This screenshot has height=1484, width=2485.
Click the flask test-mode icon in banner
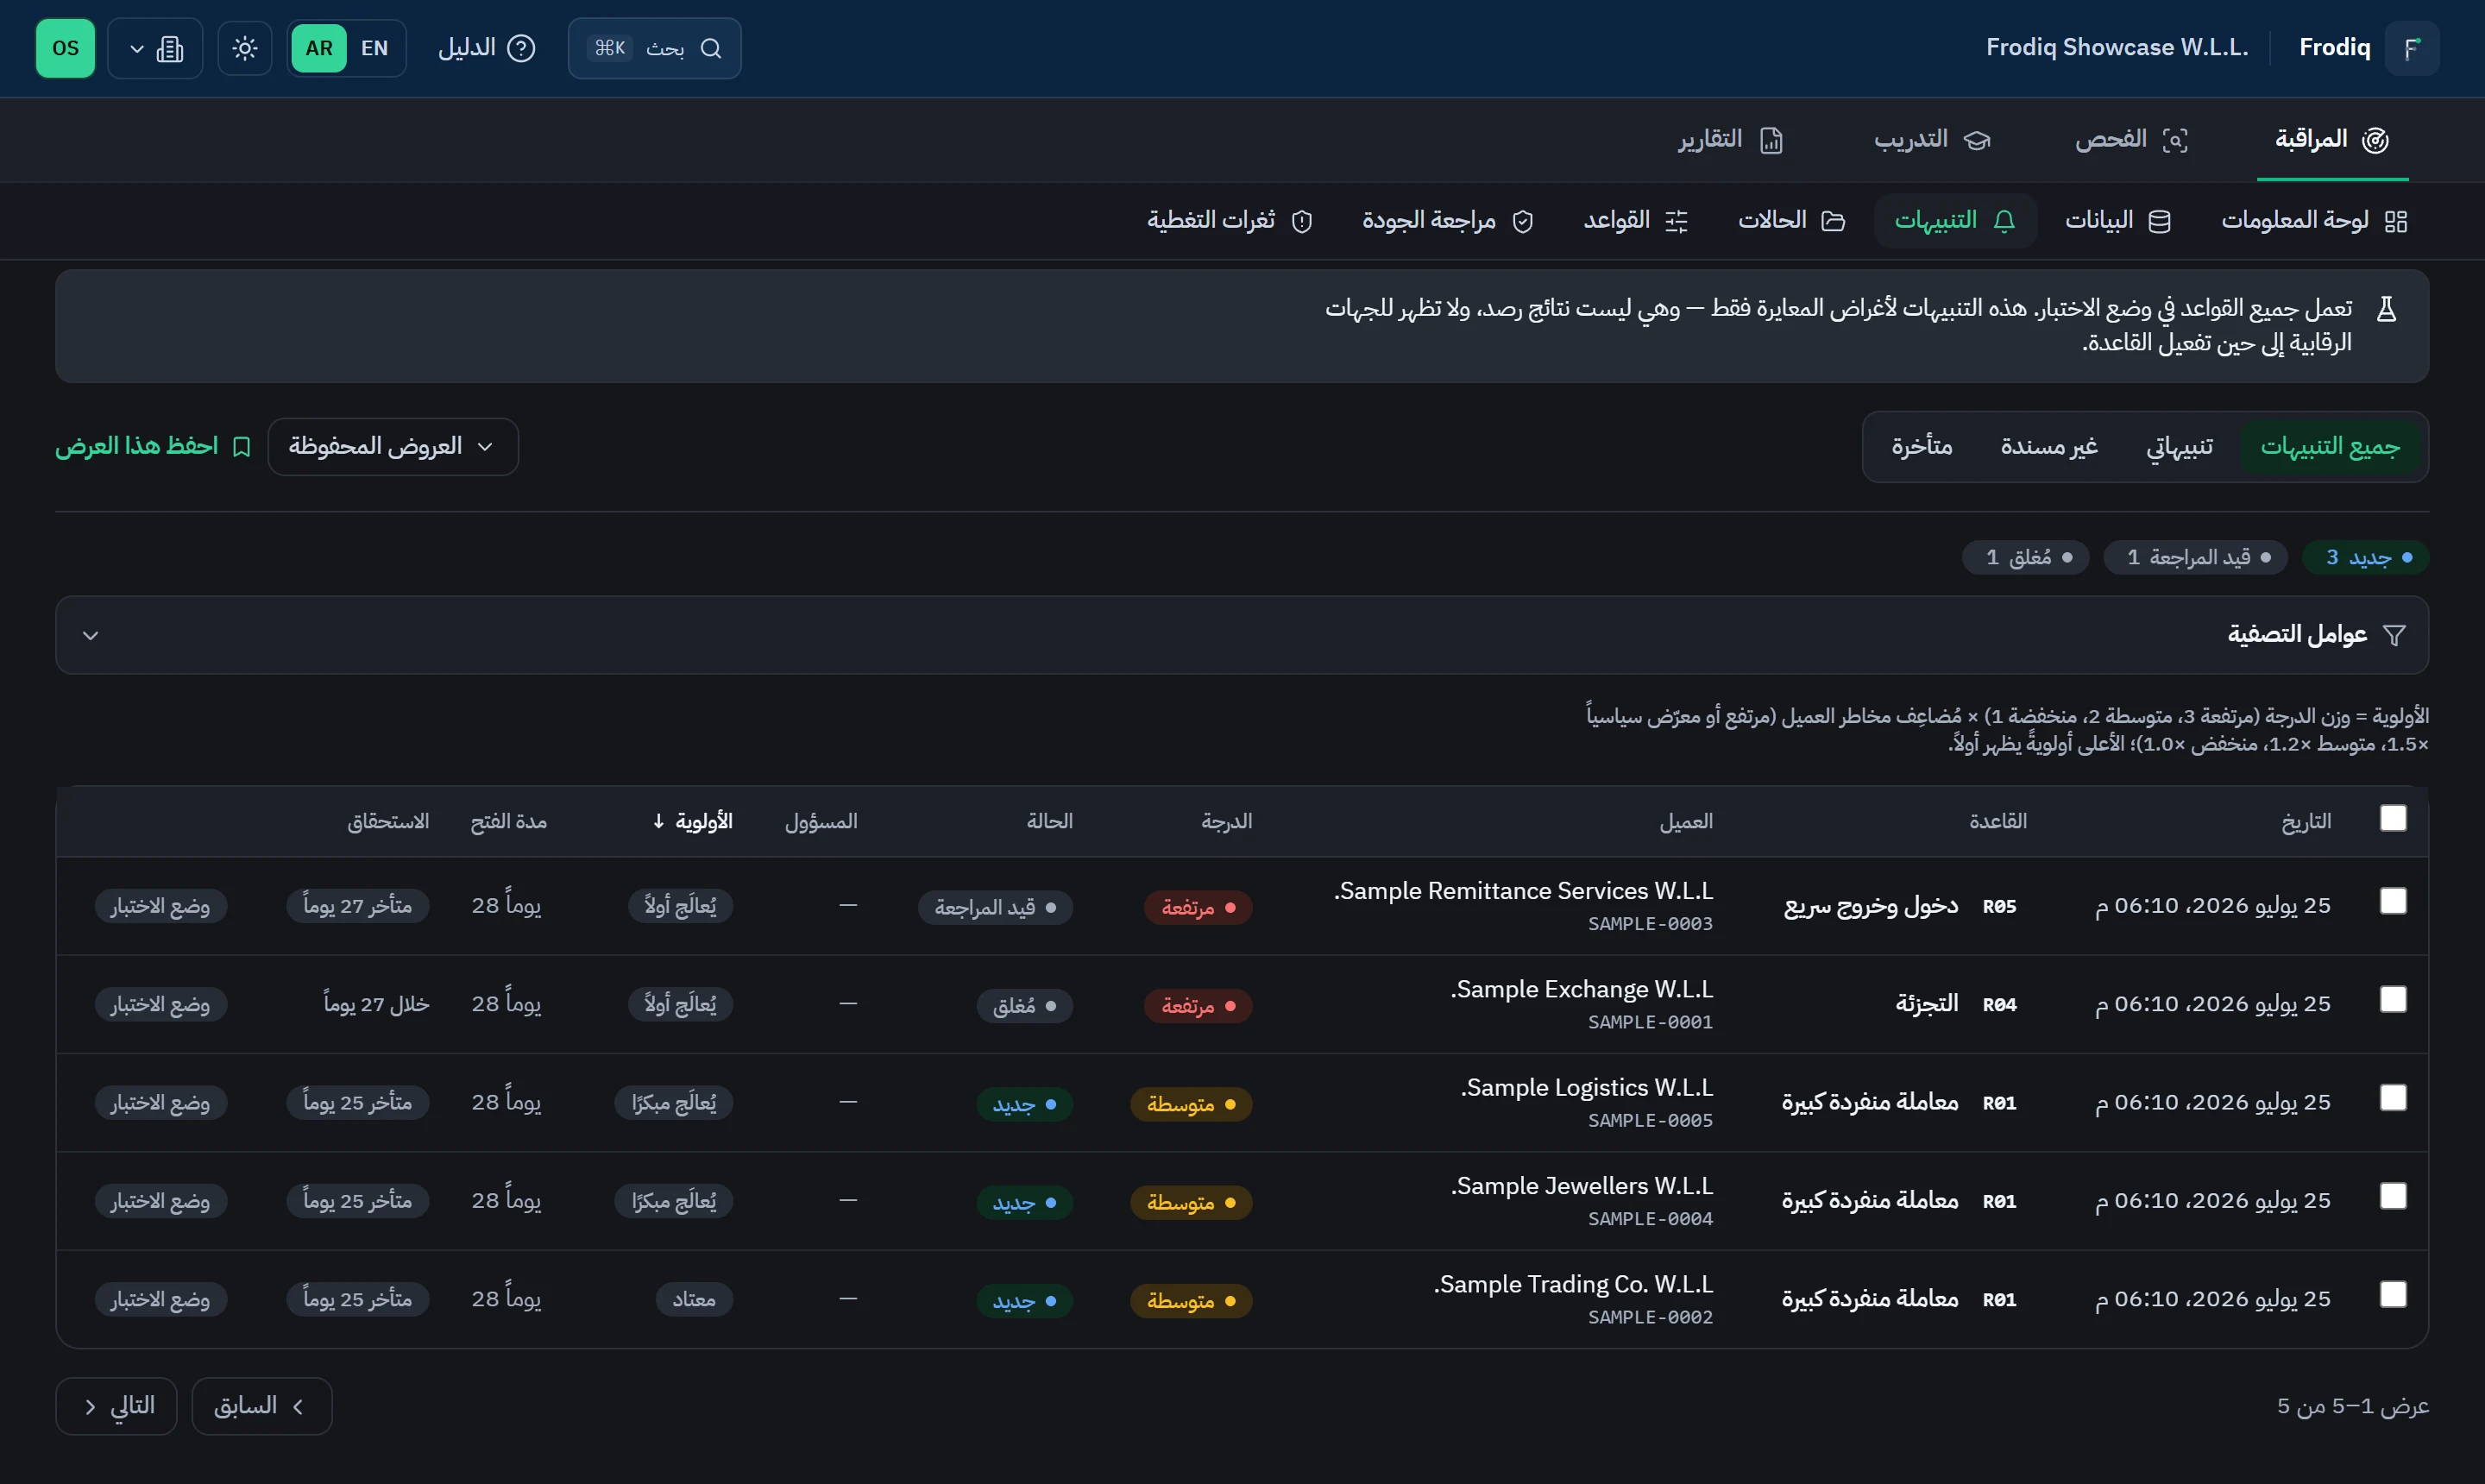[x=2386, y=308]
